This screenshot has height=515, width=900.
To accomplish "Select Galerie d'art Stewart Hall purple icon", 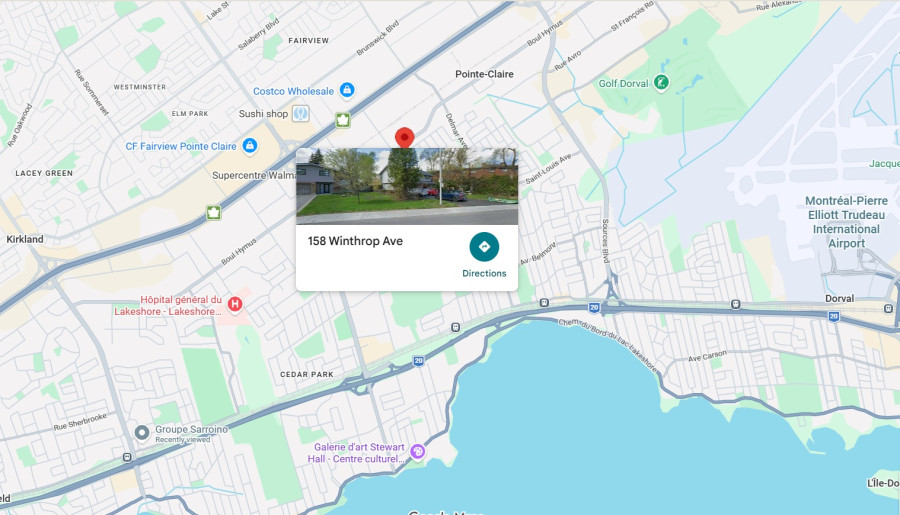I will 418,452.
